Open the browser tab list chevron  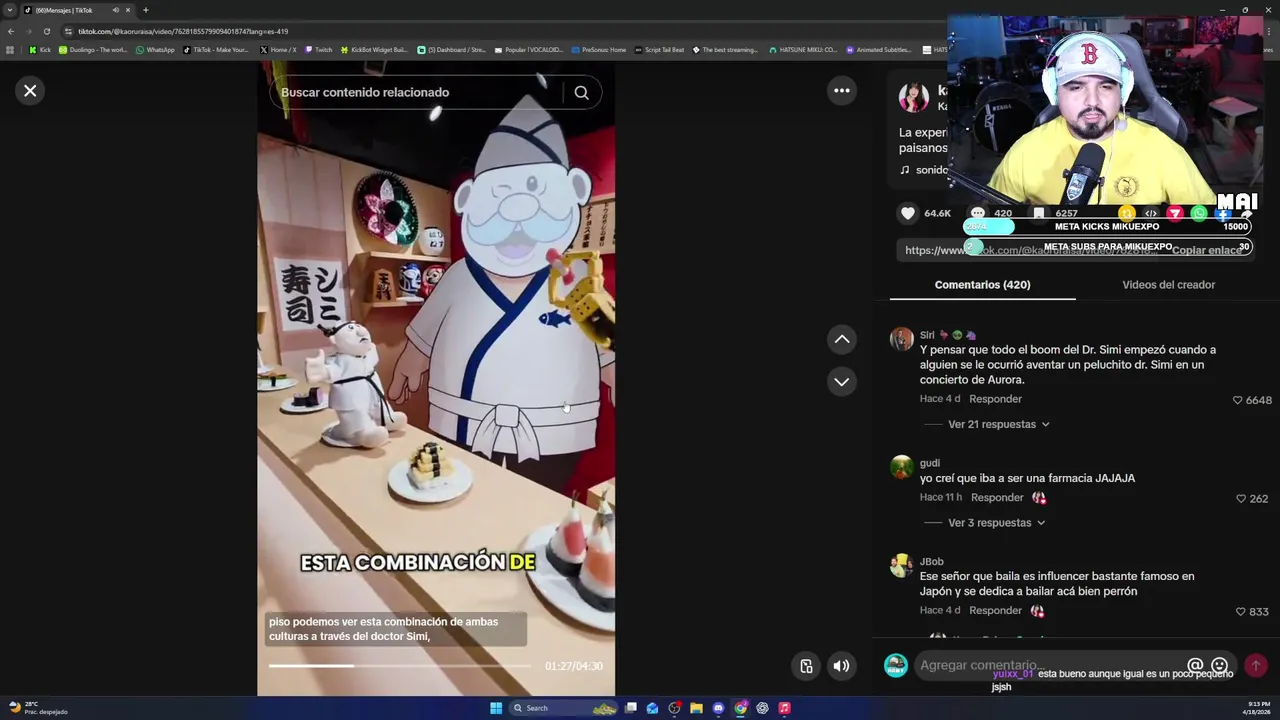click(10, 10)
